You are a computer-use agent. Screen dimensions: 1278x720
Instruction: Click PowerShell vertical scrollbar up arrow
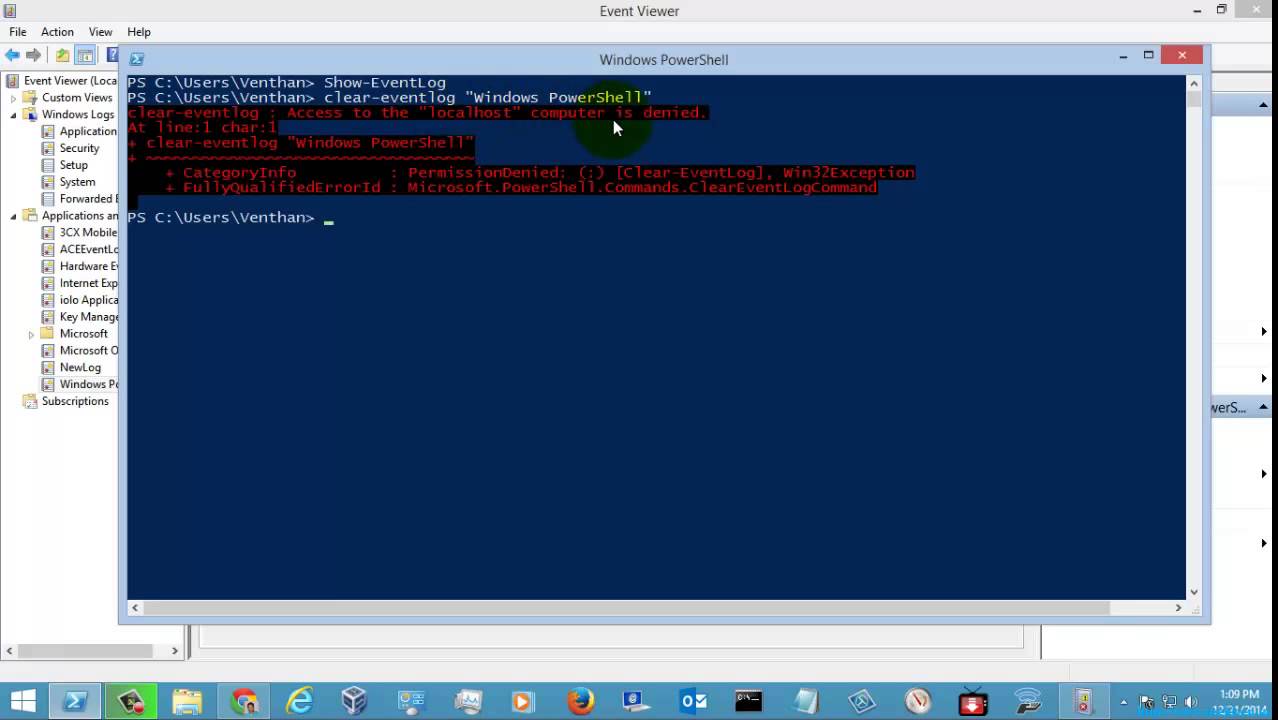(x=1193, y=84)
